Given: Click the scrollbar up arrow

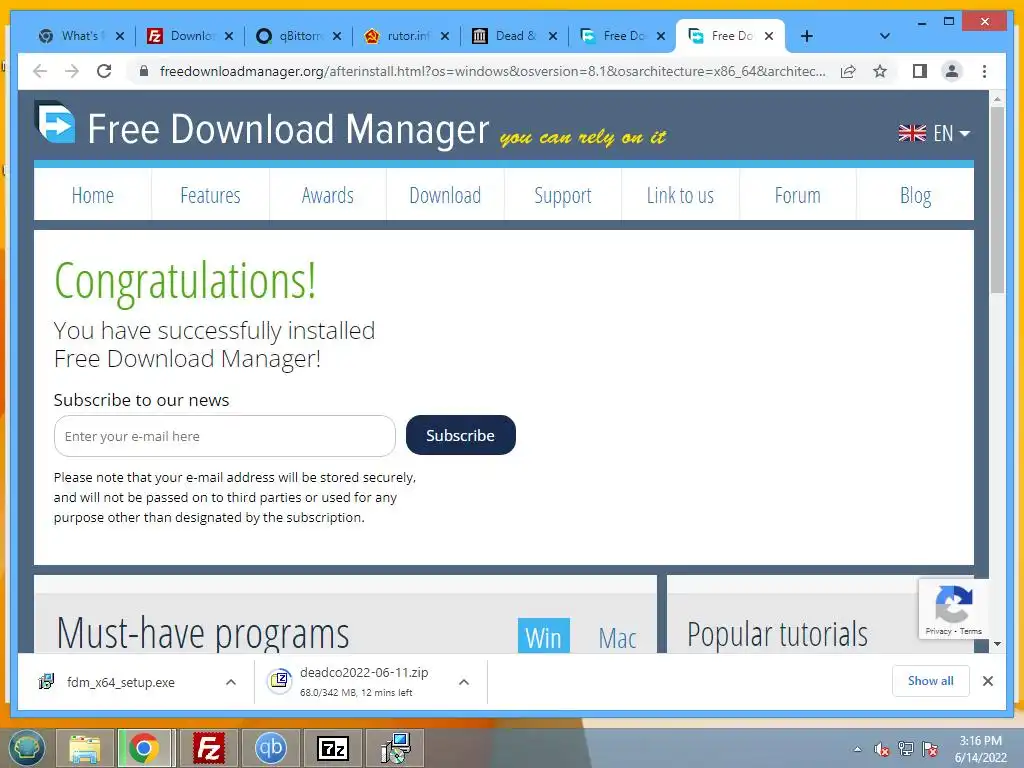Looking at the screenshot, I should [997, 99].
